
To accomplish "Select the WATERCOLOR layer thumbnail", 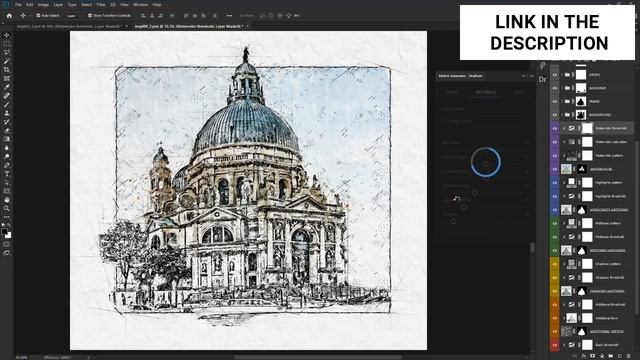I will click(x=566, y=169).
